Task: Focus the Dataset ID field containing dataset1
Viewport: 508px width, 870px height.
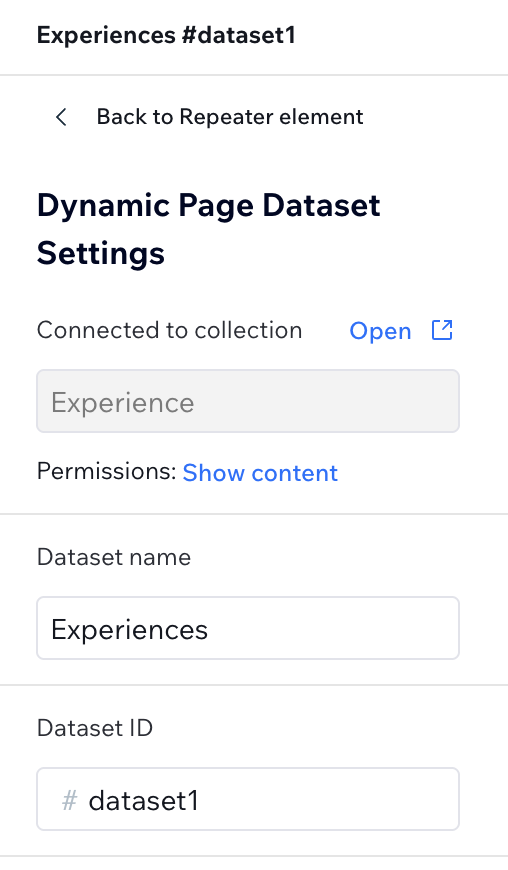Action: 248,799
